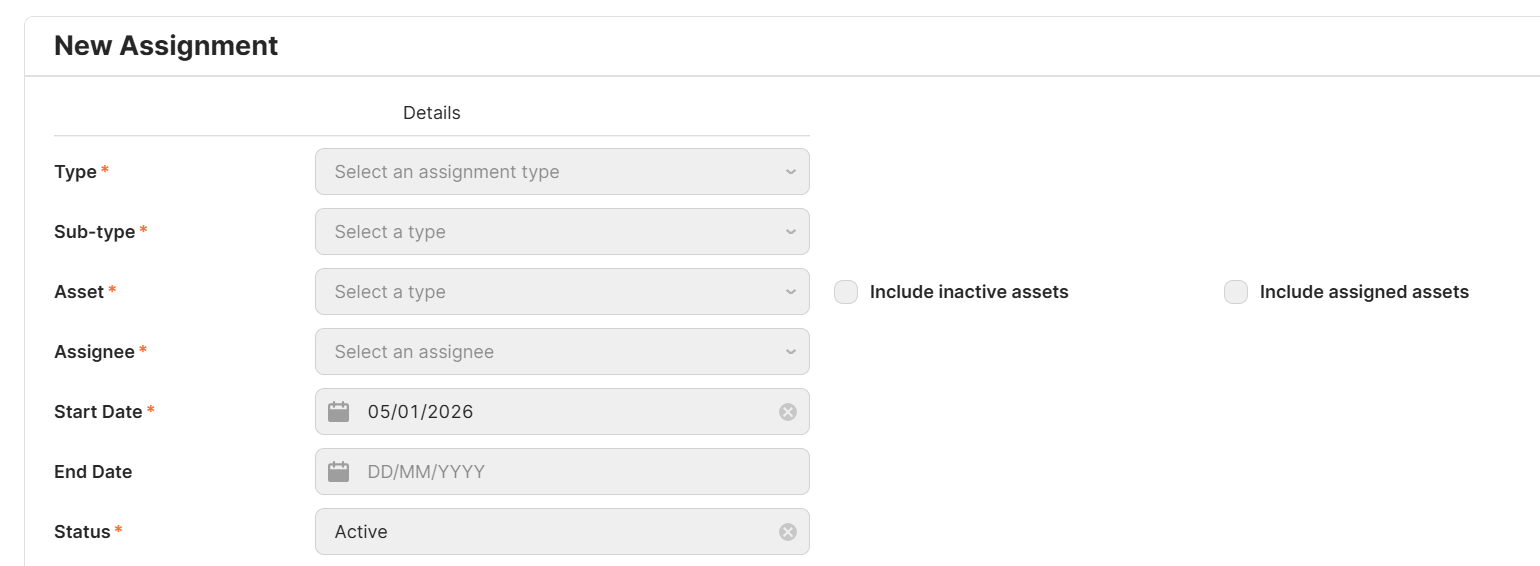Image resolution: width=1540 pixels, height=566 pixels.
Task: Click the Sub-type field label
Action: point(95,232)
